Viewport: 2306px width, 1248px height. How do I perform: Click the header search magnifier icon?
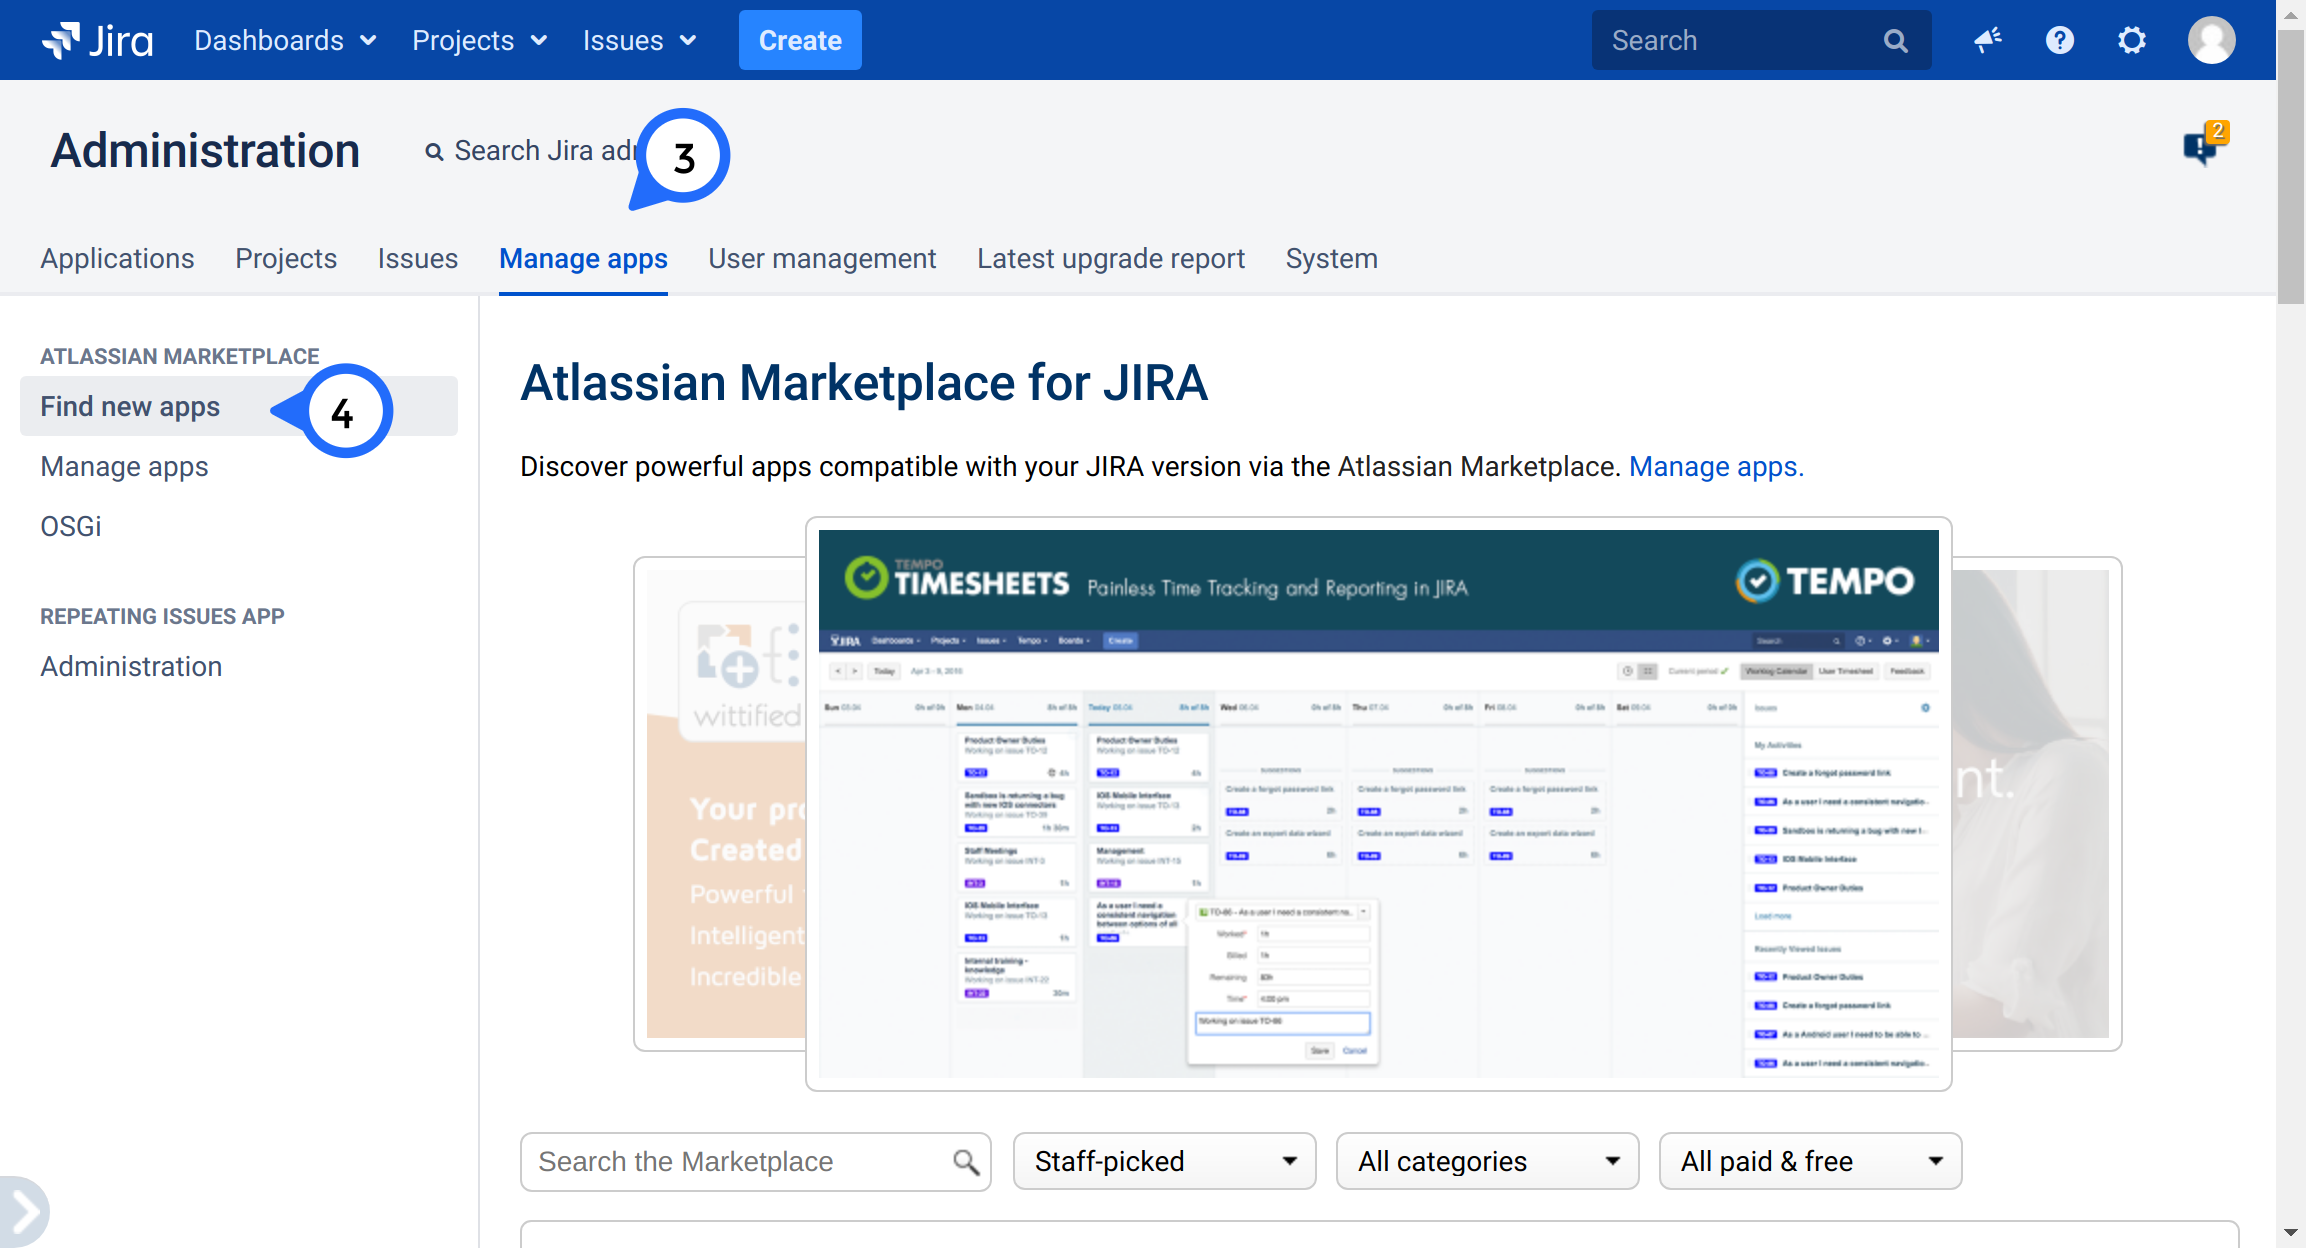[1895, 41]
